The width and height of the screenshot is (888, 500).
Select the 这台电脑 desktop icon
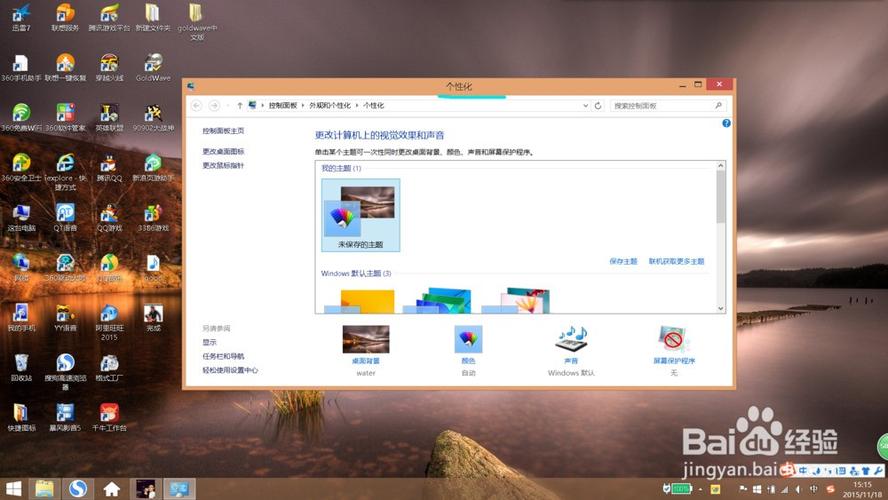(x=21, y=218)
